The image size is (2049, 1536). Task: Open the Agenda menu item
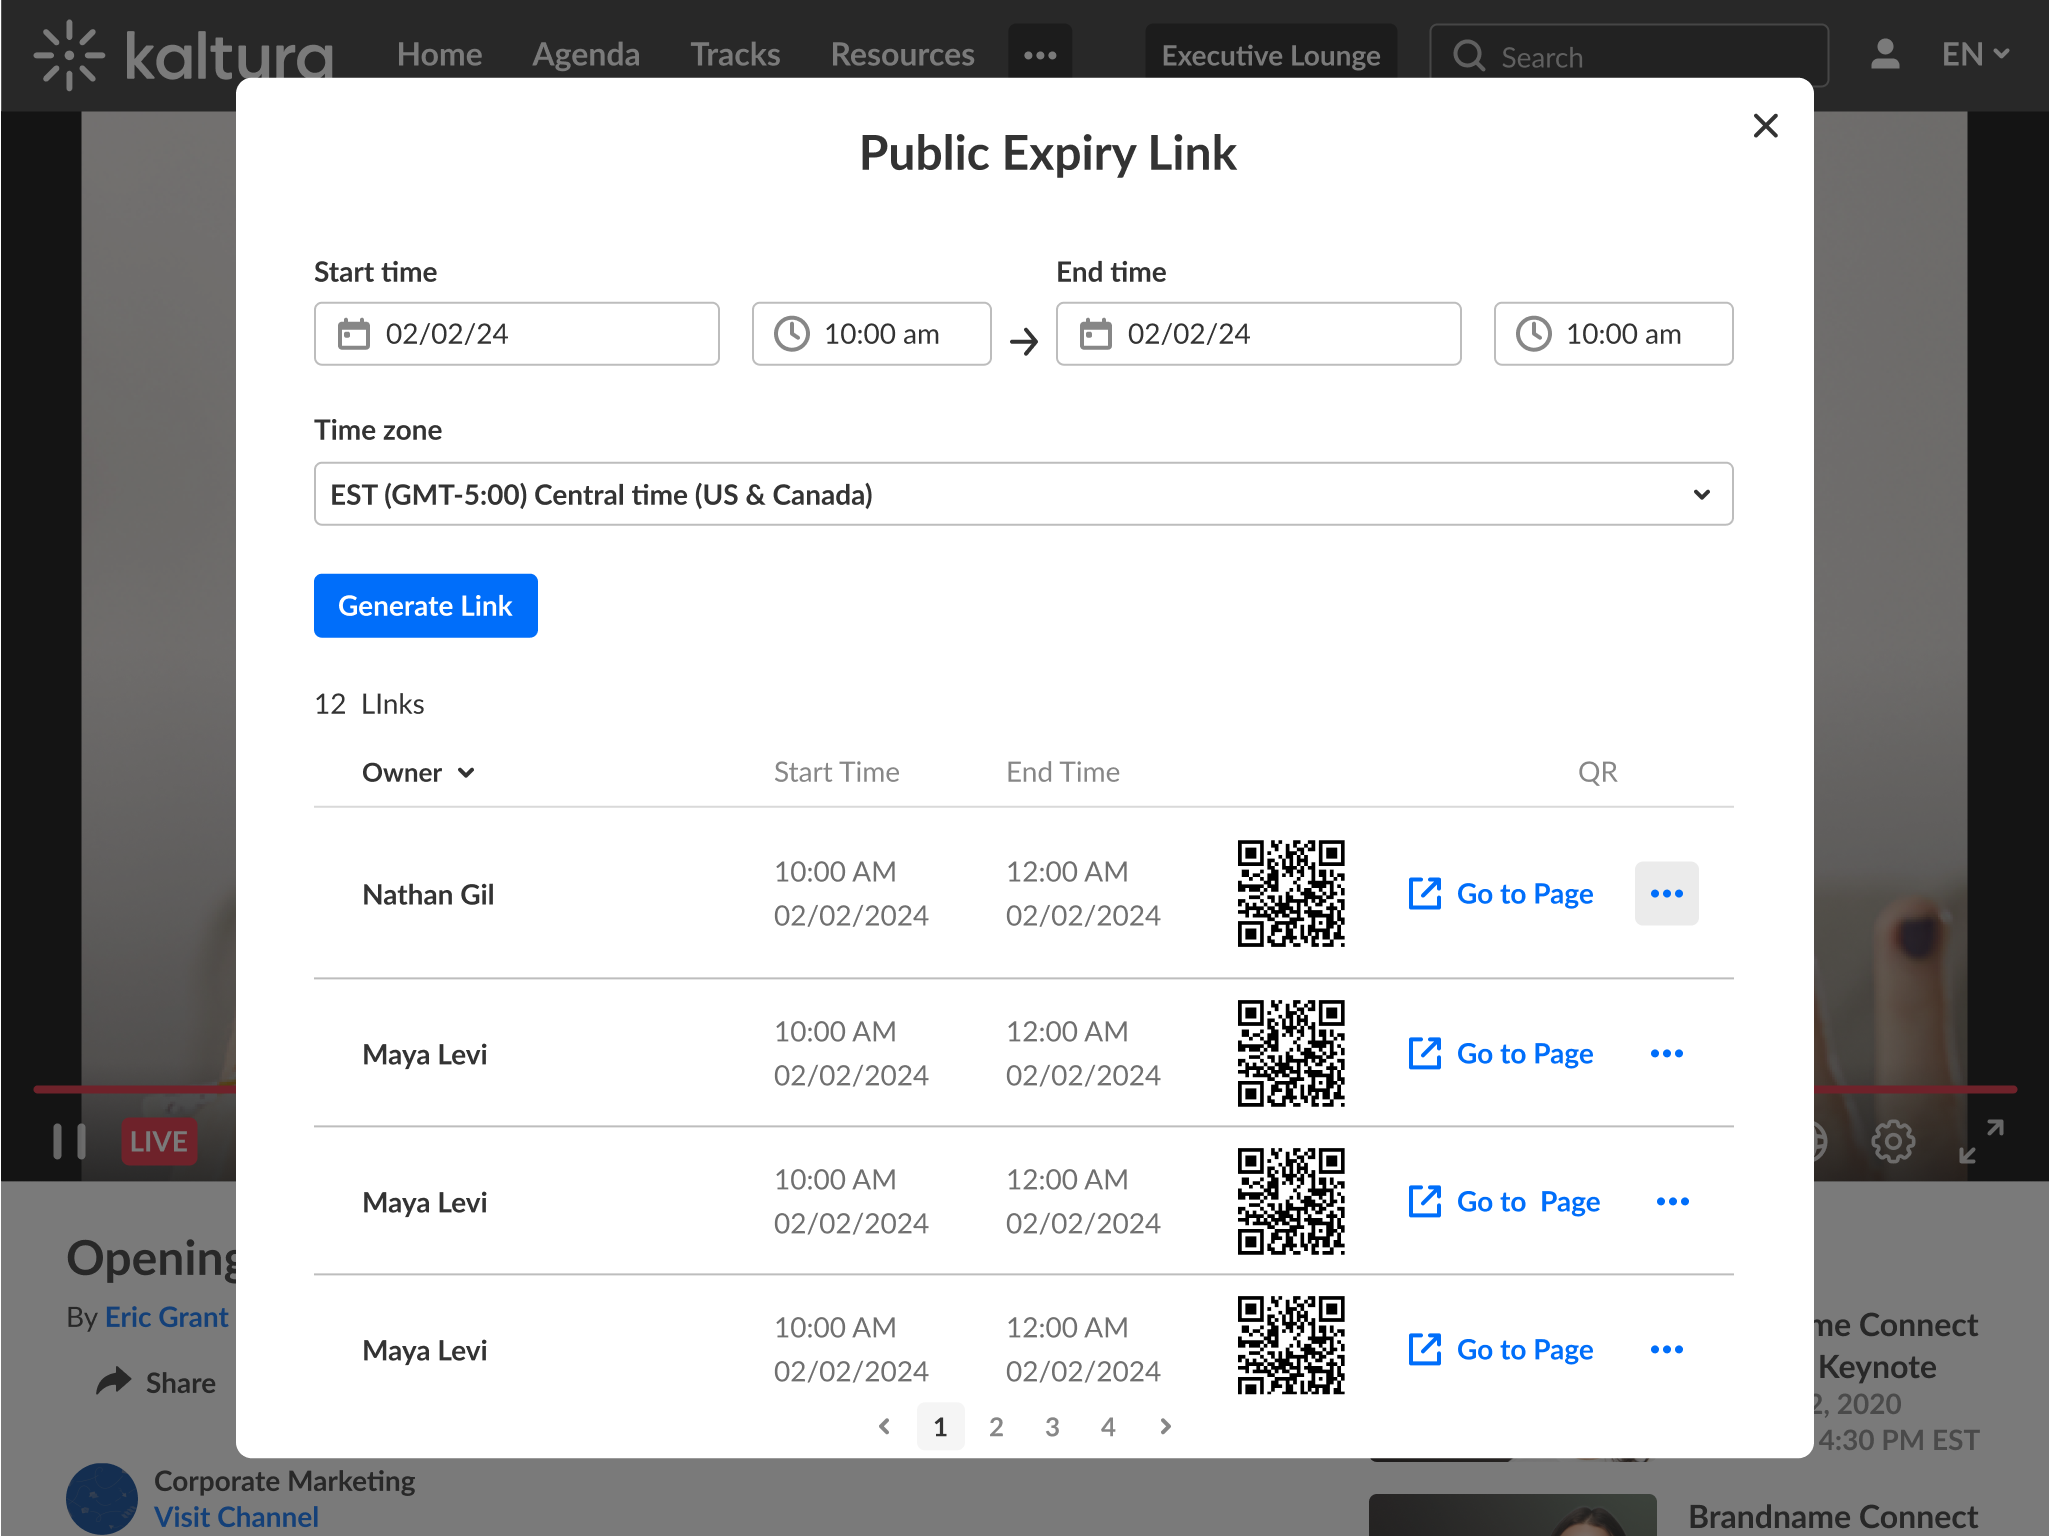[585, 55]
